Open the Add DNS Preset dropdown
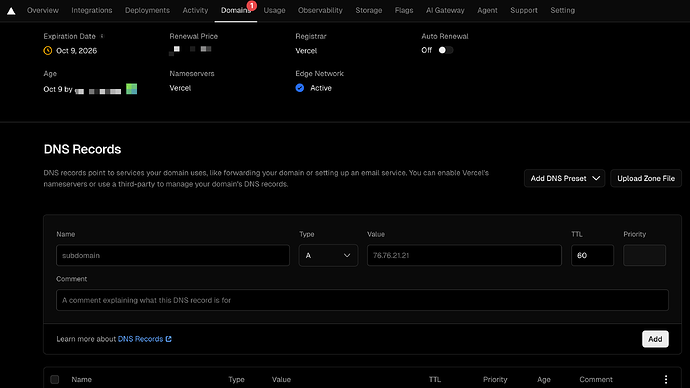Viewport: 690px width, 388px height. pos(564,178)
